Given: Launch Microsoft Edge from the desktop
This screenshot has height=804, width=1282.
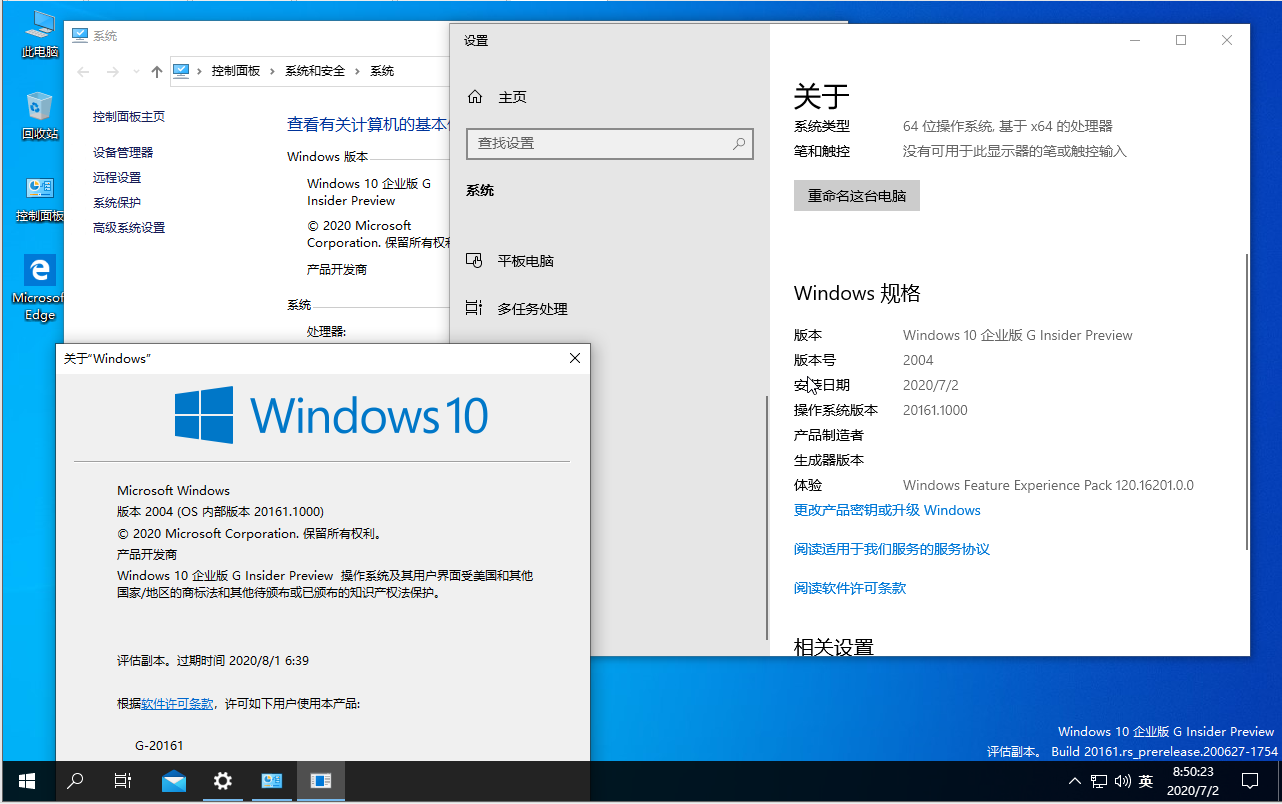Looking at the screenshot, I should (40, 285).
